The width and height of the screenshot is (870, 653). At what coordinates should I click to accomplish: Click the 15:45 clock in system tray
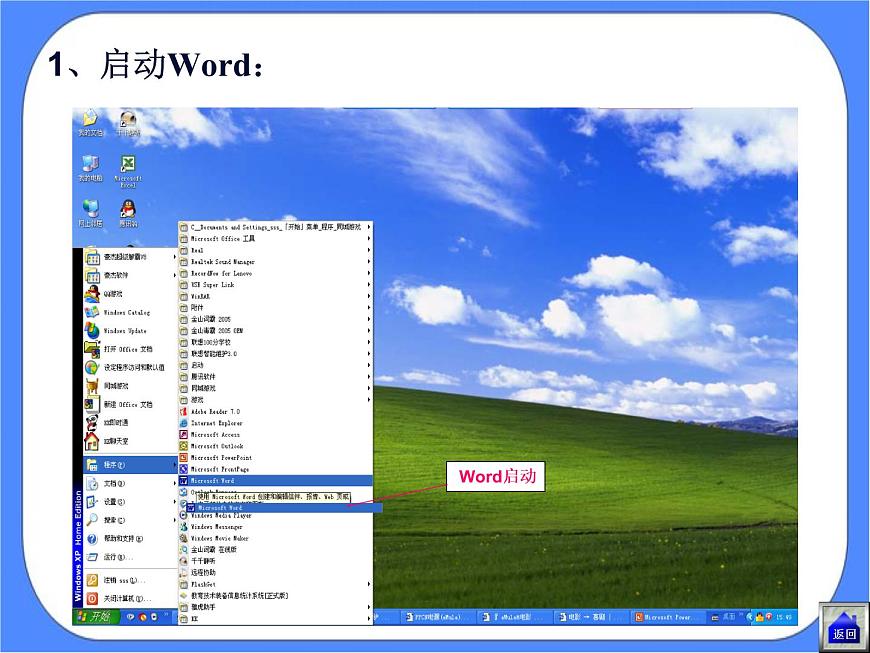click(x=784, y=617)
